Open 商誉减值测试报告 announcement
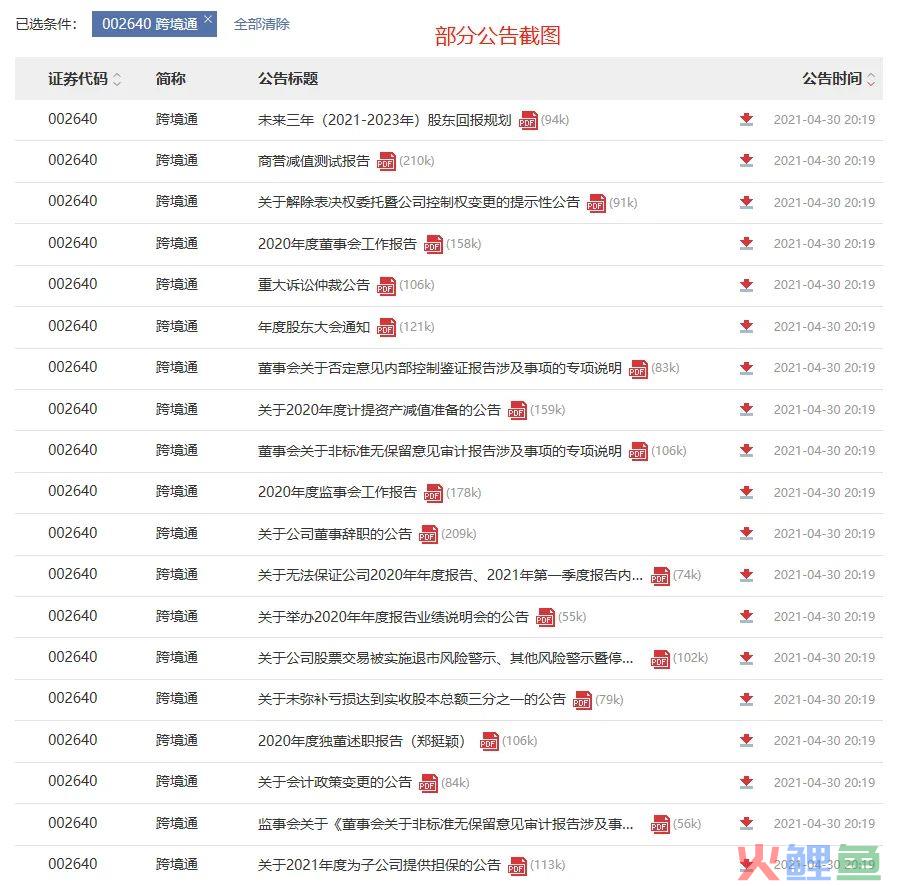905x886 pixels. 313,161
